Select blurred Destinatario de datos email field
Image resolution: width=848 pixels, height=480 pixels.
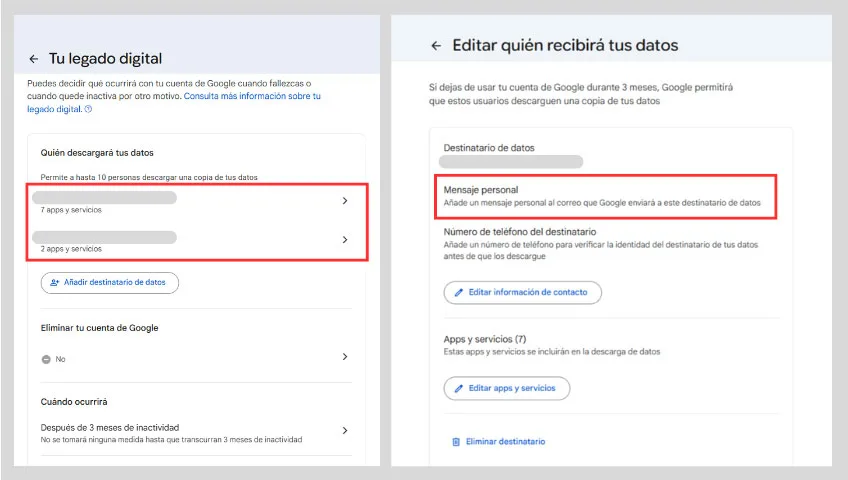[x=511, y=162]
